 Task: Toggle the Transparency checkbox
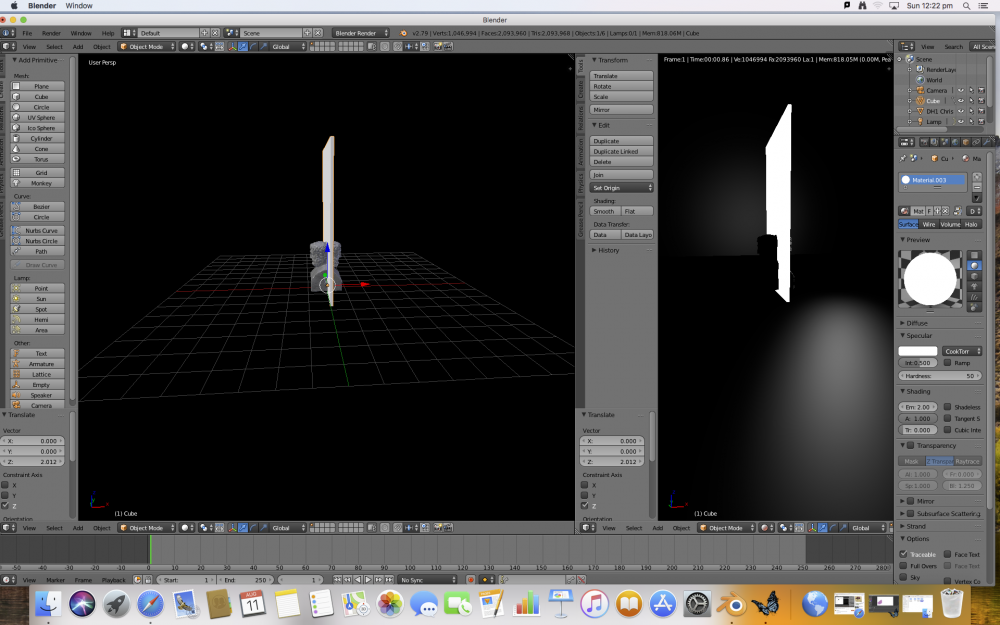click(909, 446)
